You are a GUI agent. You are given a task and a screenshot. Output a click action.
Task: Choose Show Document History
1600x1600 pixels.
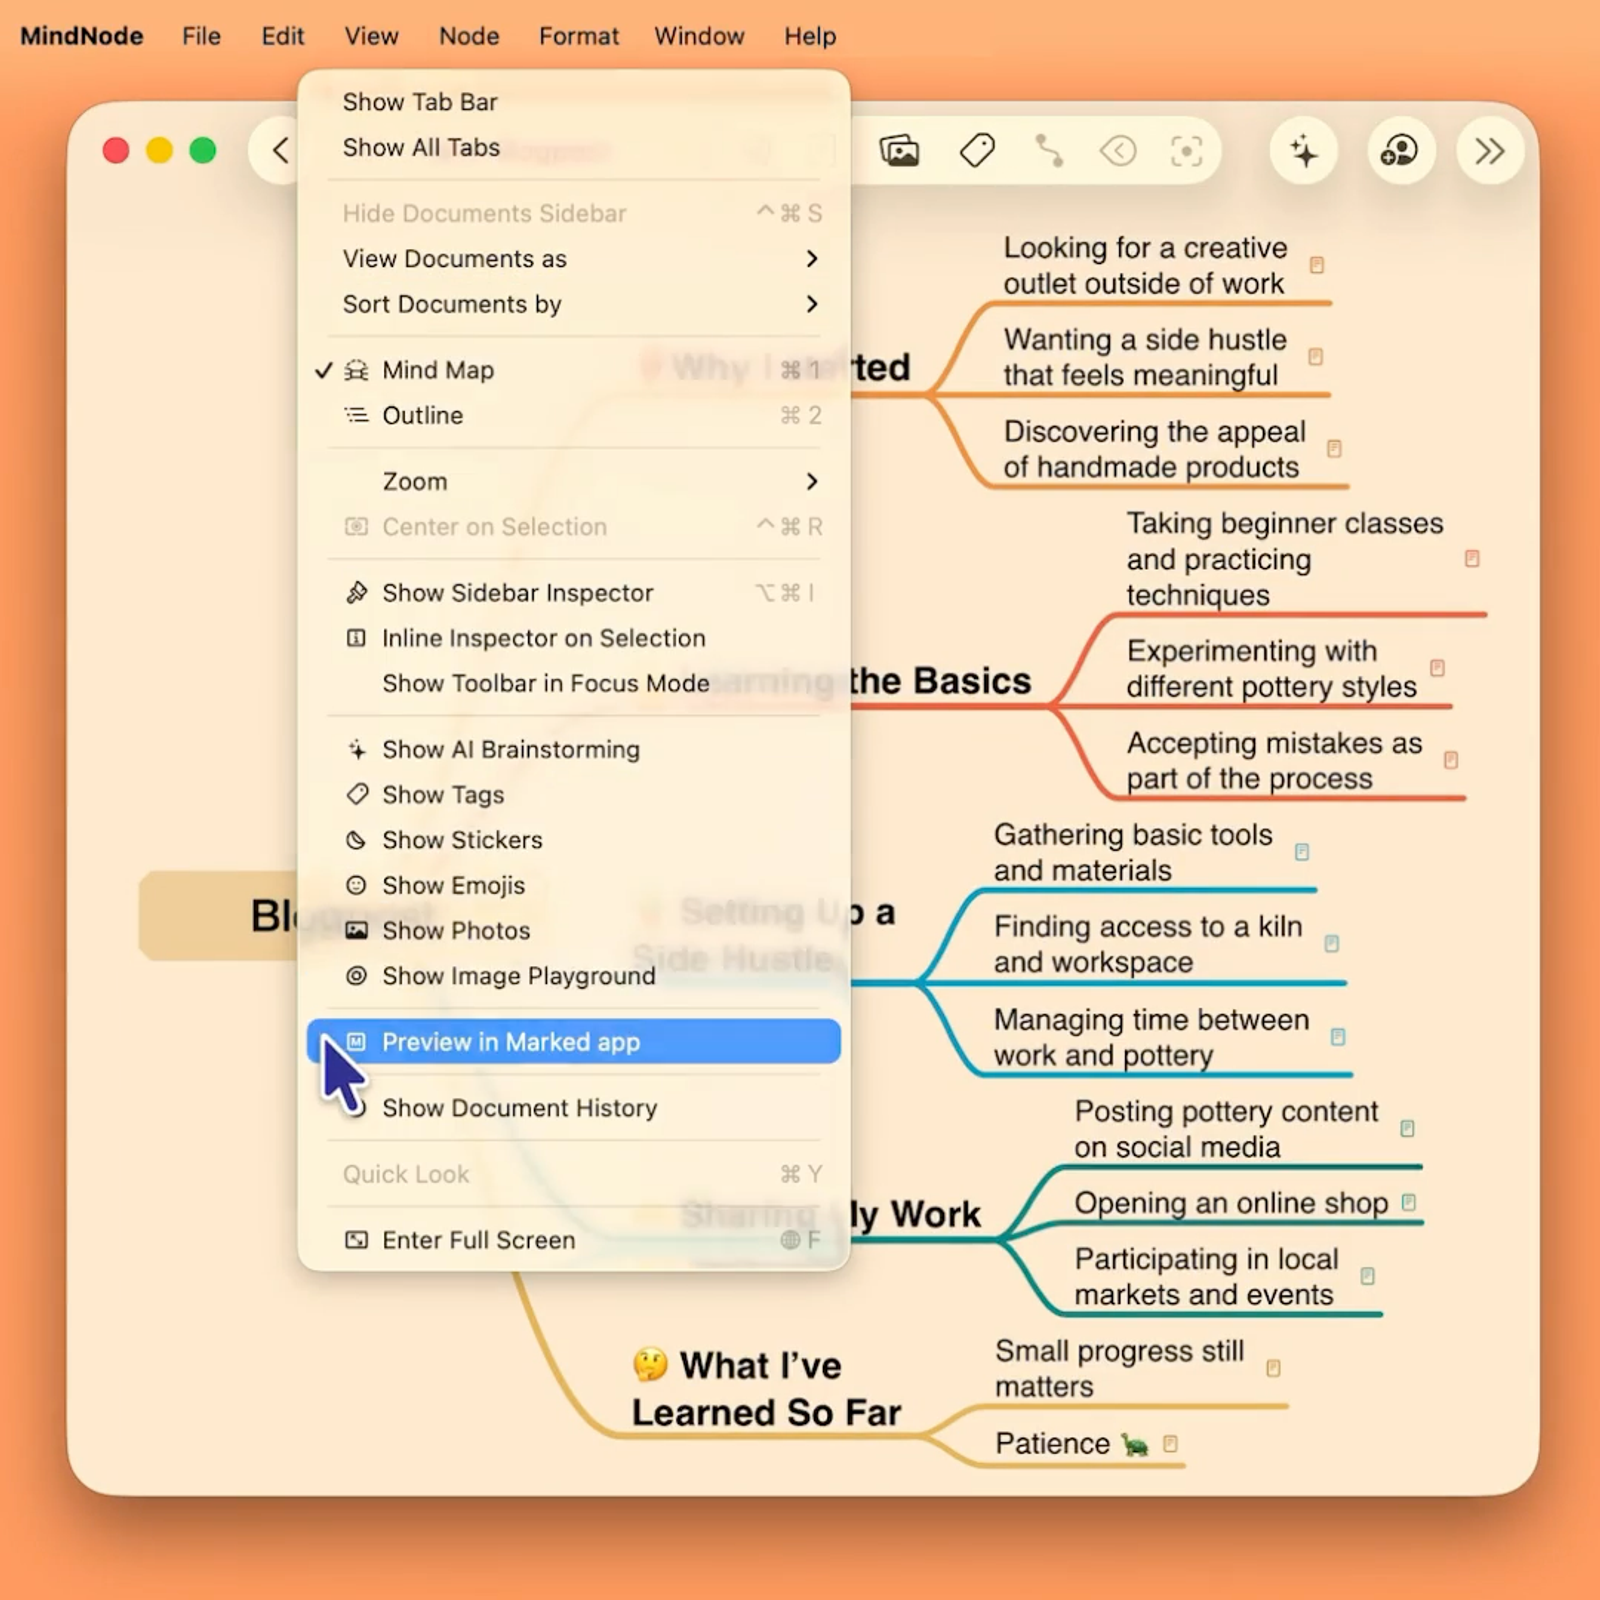(x=573, y=1108)
